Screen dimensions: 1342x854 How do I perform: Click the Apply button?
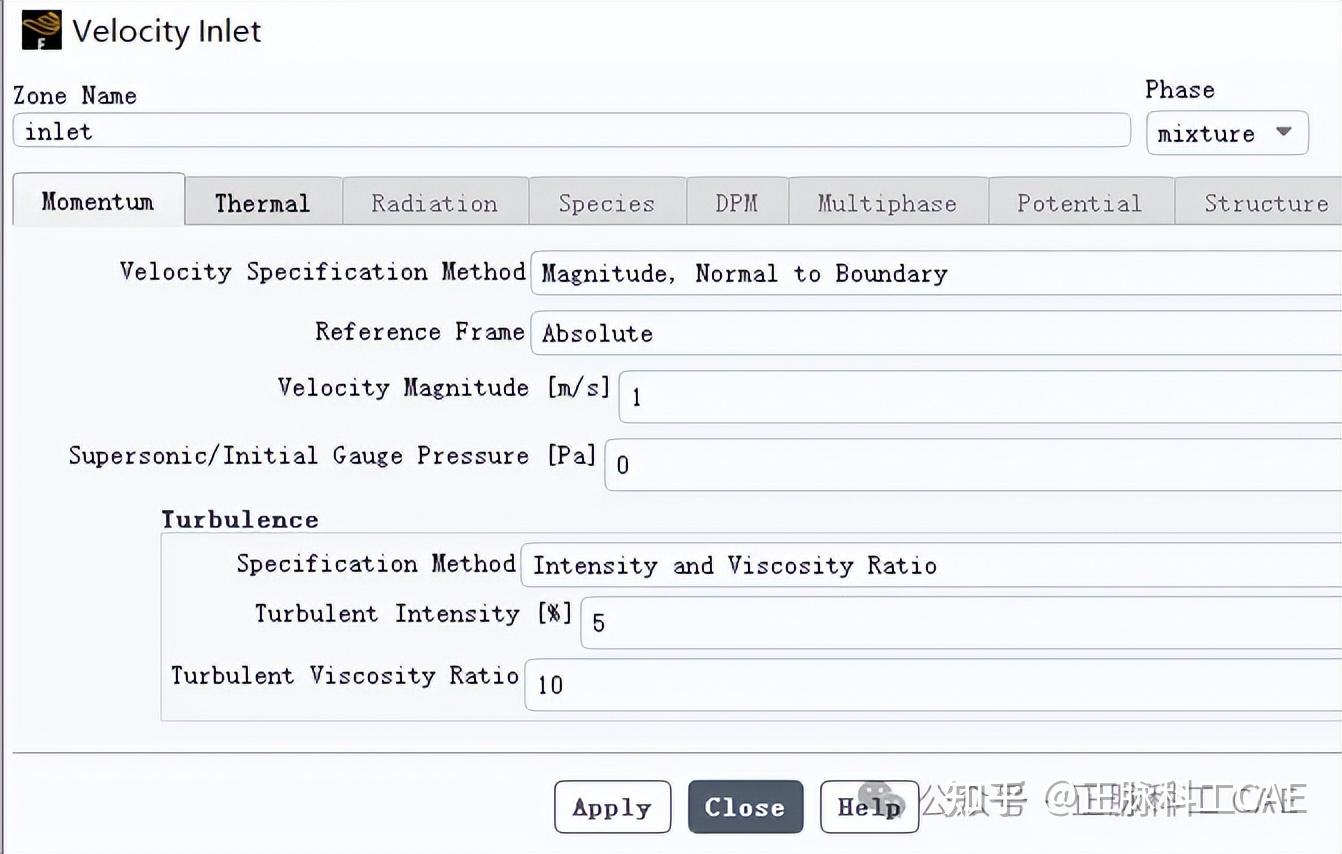(x=612, y=807)
